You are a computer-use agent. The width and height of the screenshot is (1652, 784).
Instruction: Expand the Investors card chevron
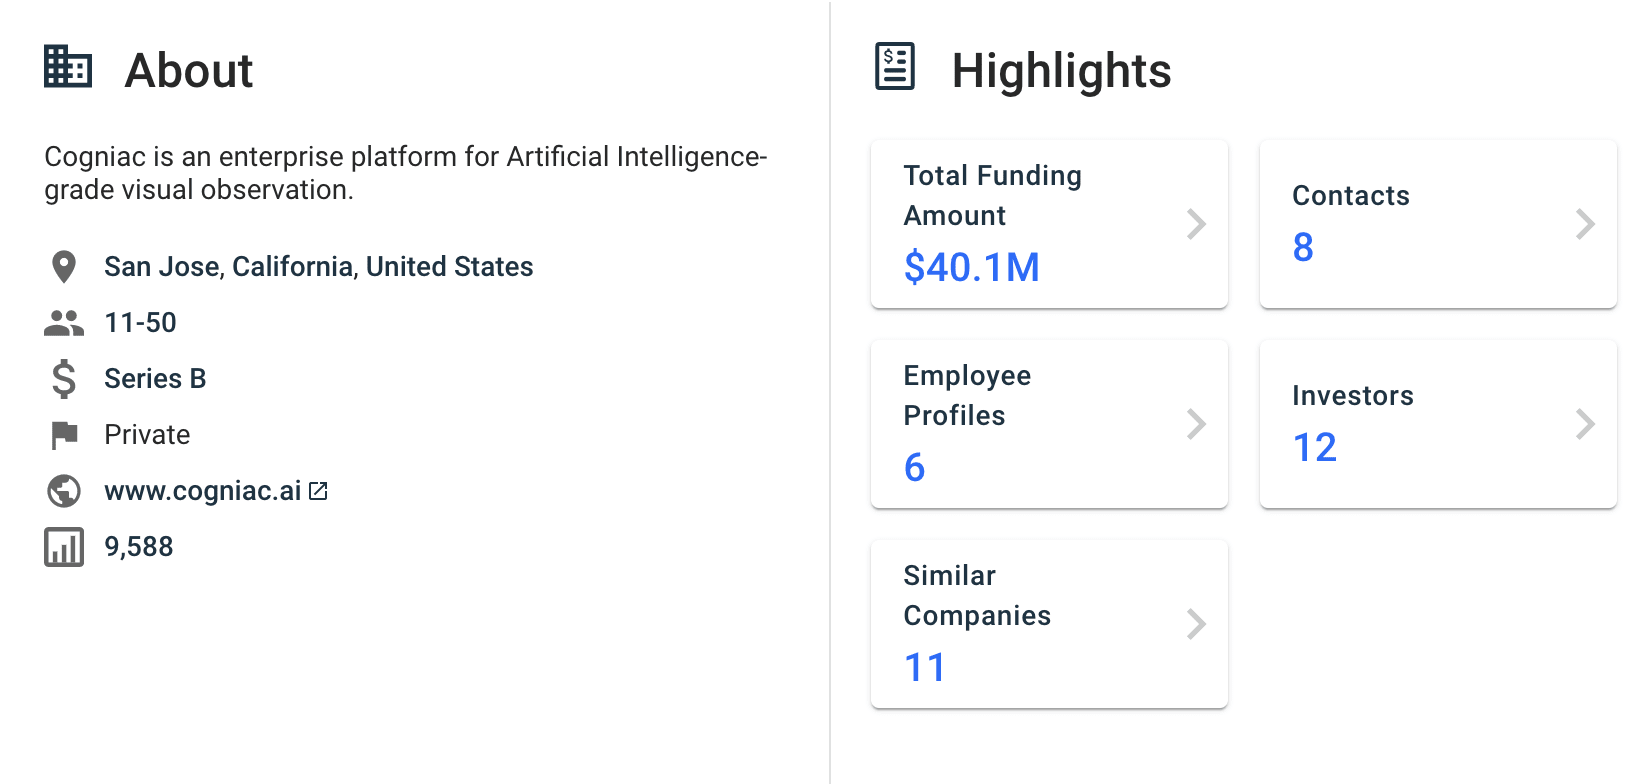click(x=1585, y=424)
